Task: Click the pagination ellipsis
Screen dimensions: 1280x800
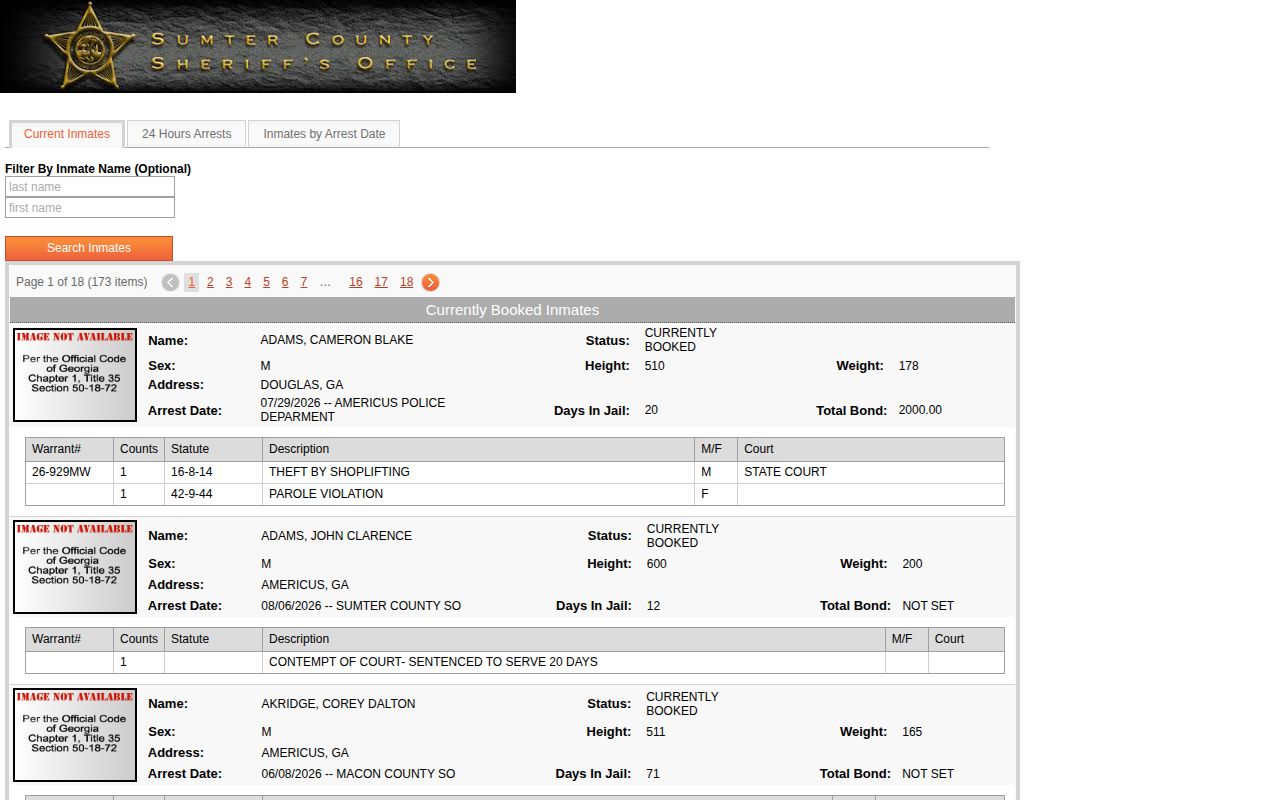Action: pos(325,282)
